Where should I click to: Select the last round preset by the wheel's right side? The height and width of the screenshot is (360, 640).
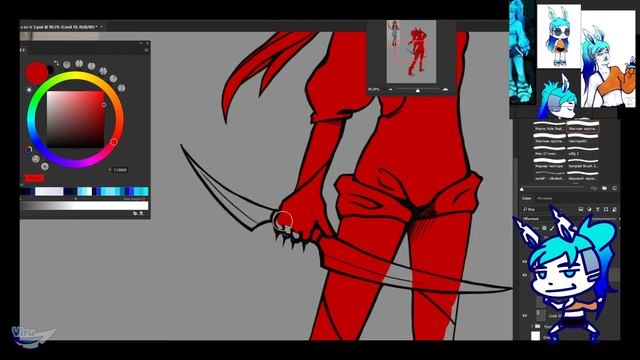click(122, 88)
